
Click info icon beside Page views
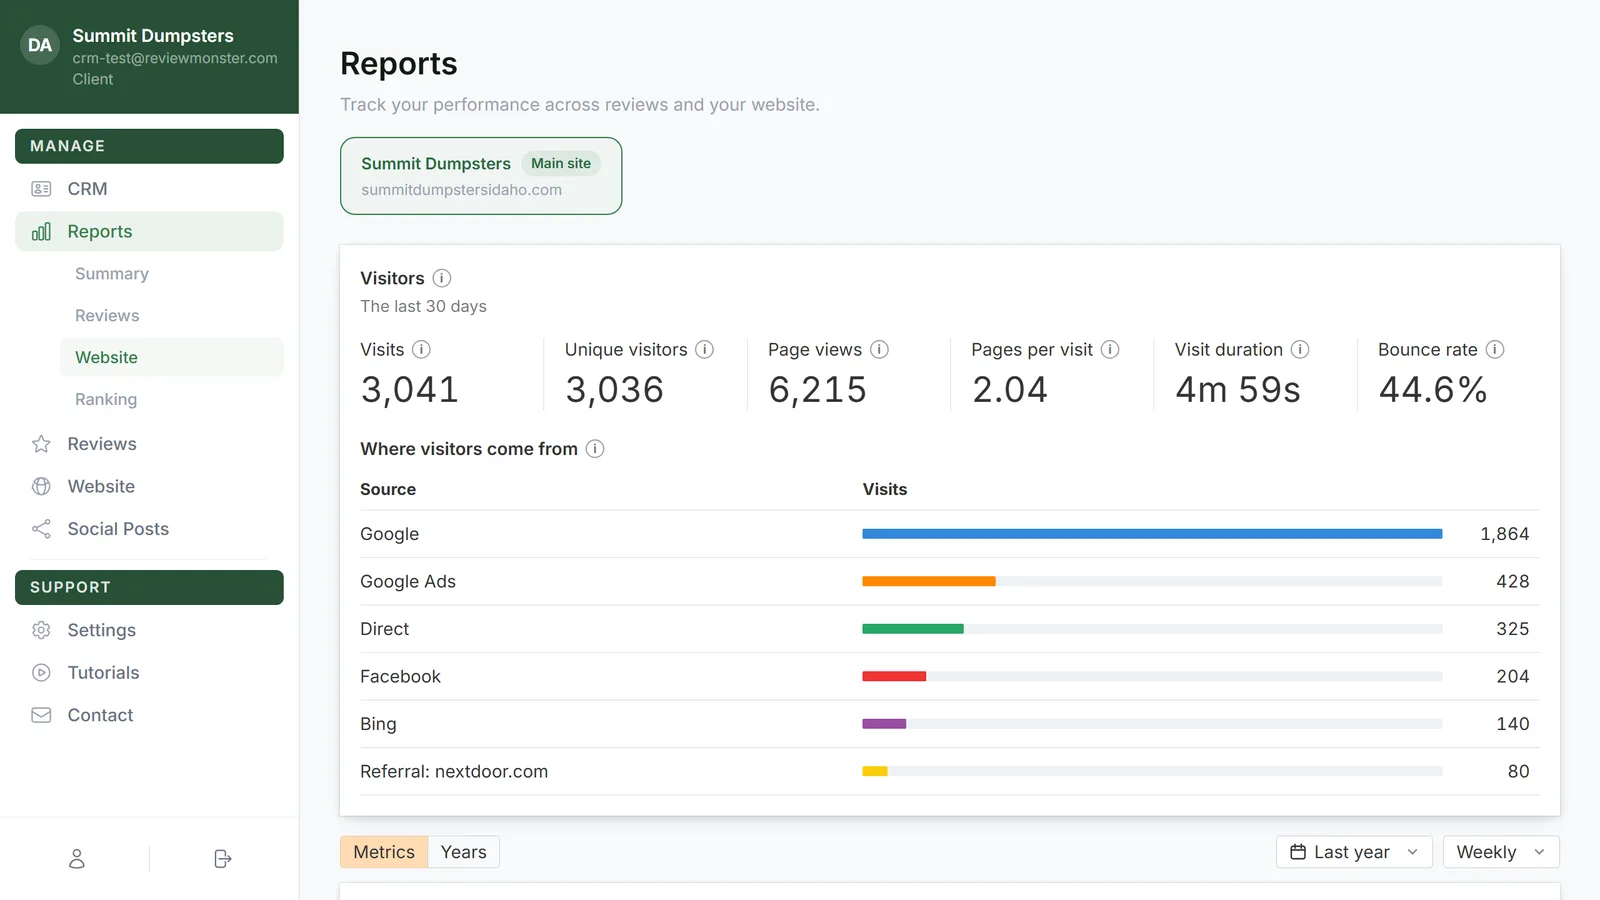click(880, 349)
